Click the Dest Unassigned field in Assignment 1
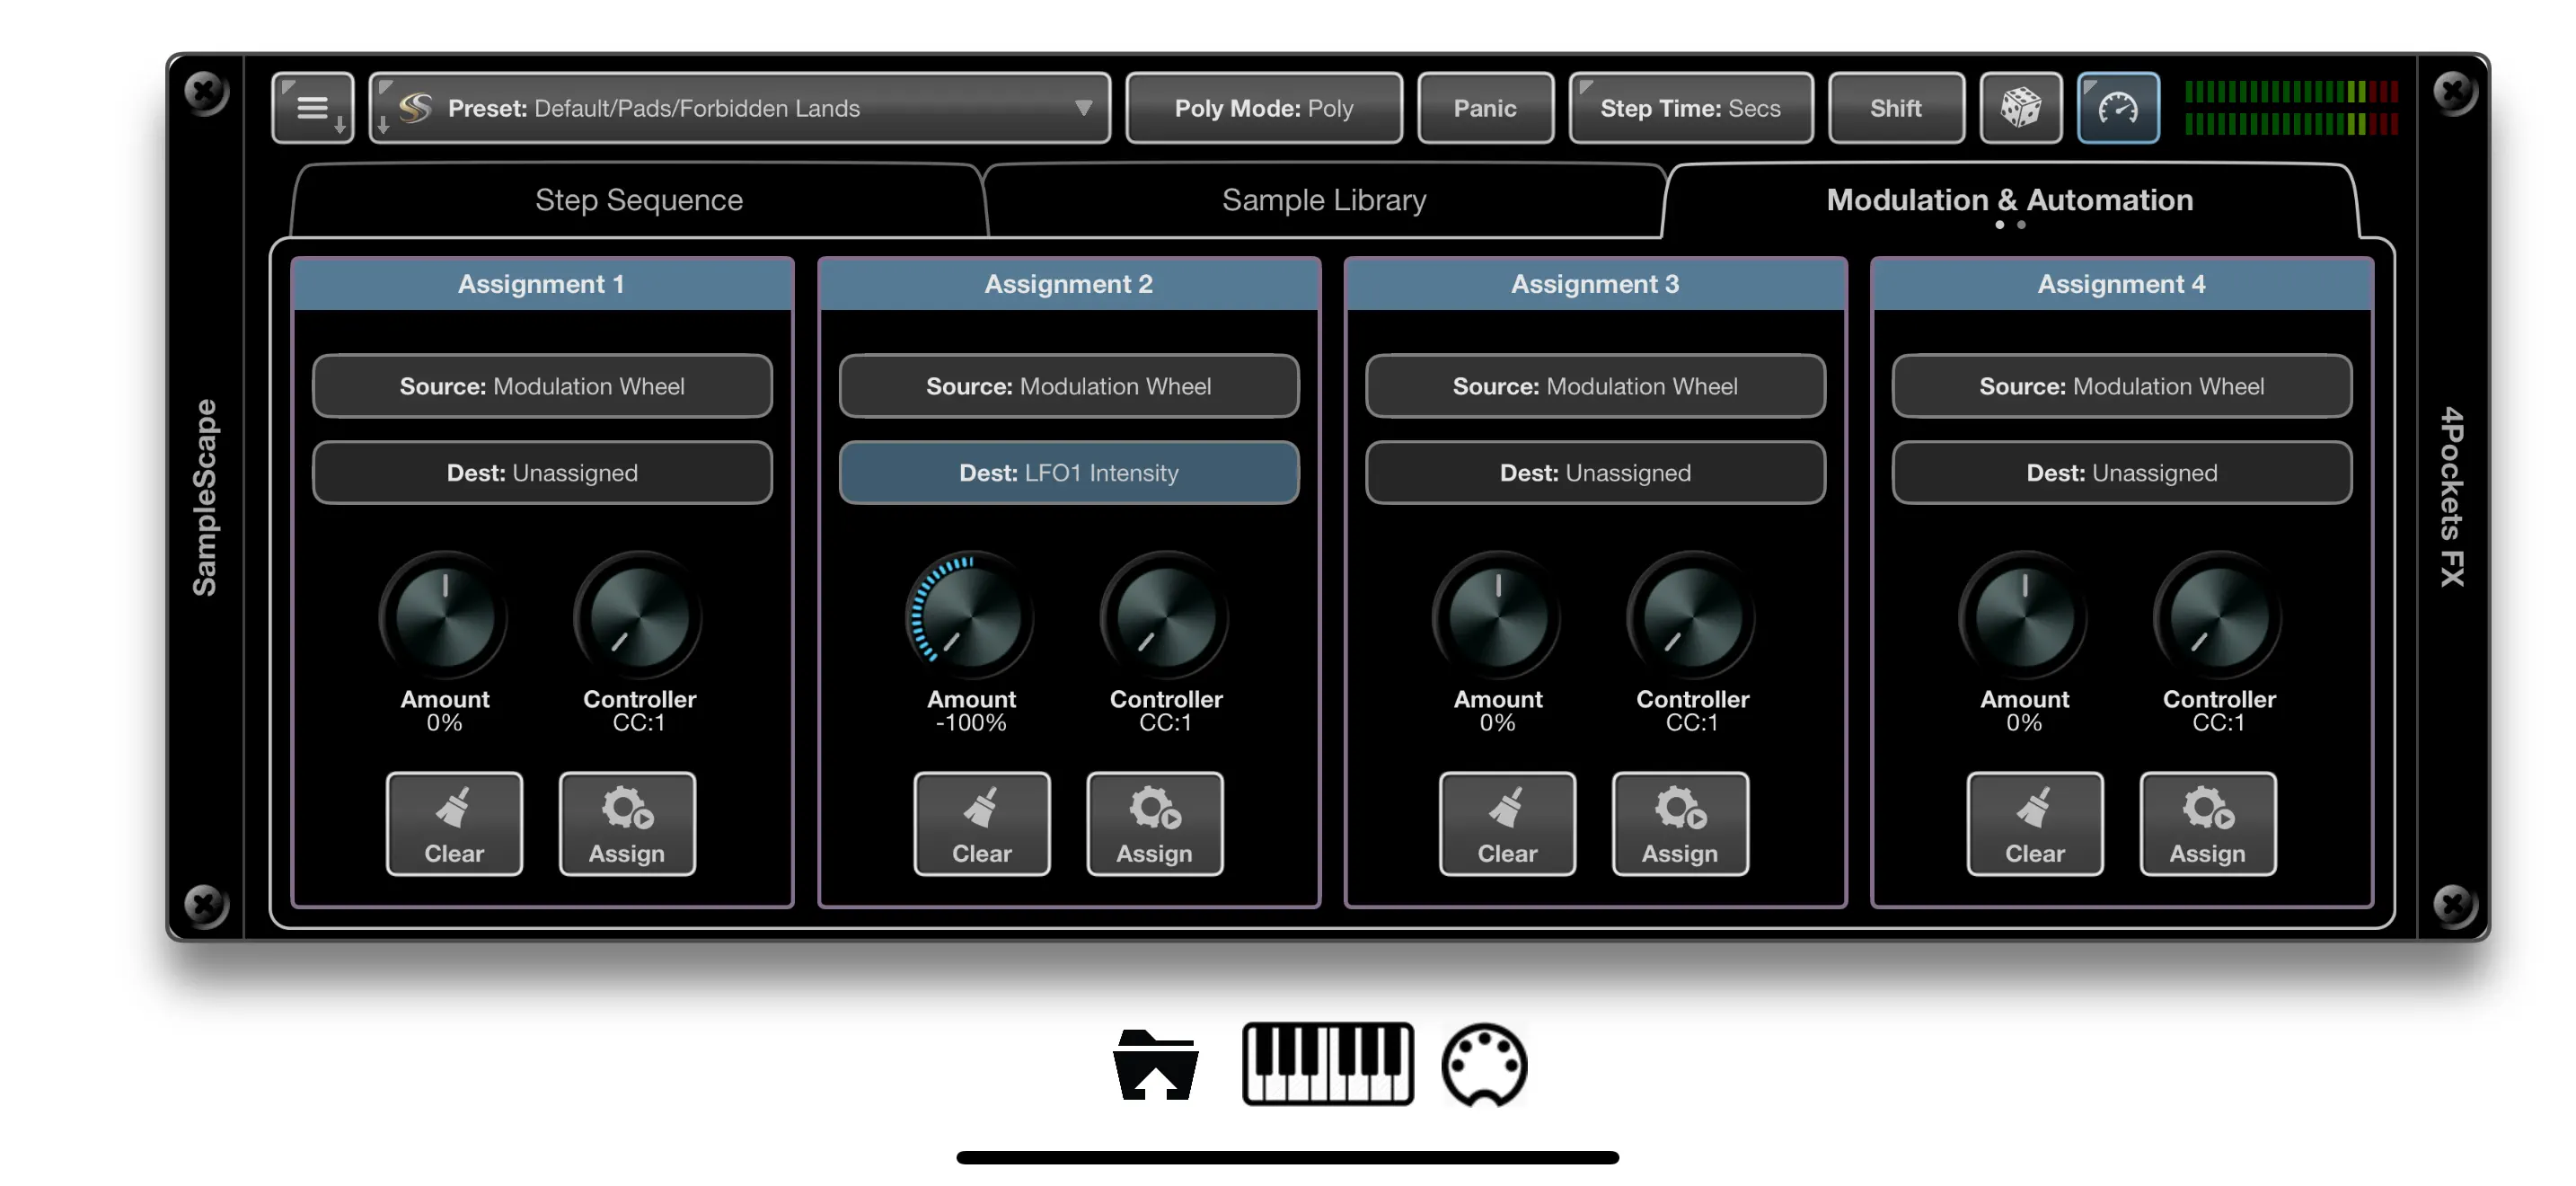Screen dimensions: 2576x1186 542,472
